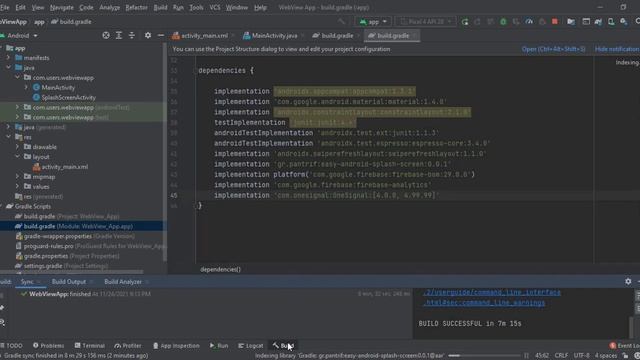Click Expand All icon in project panel
This screenshot has width=640, height=360.
(119, 36)
